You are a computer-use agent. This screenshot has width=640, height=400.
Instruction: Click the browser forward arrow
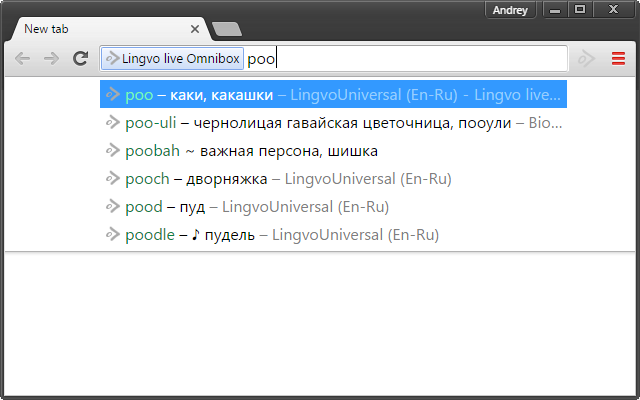(51, 59)
